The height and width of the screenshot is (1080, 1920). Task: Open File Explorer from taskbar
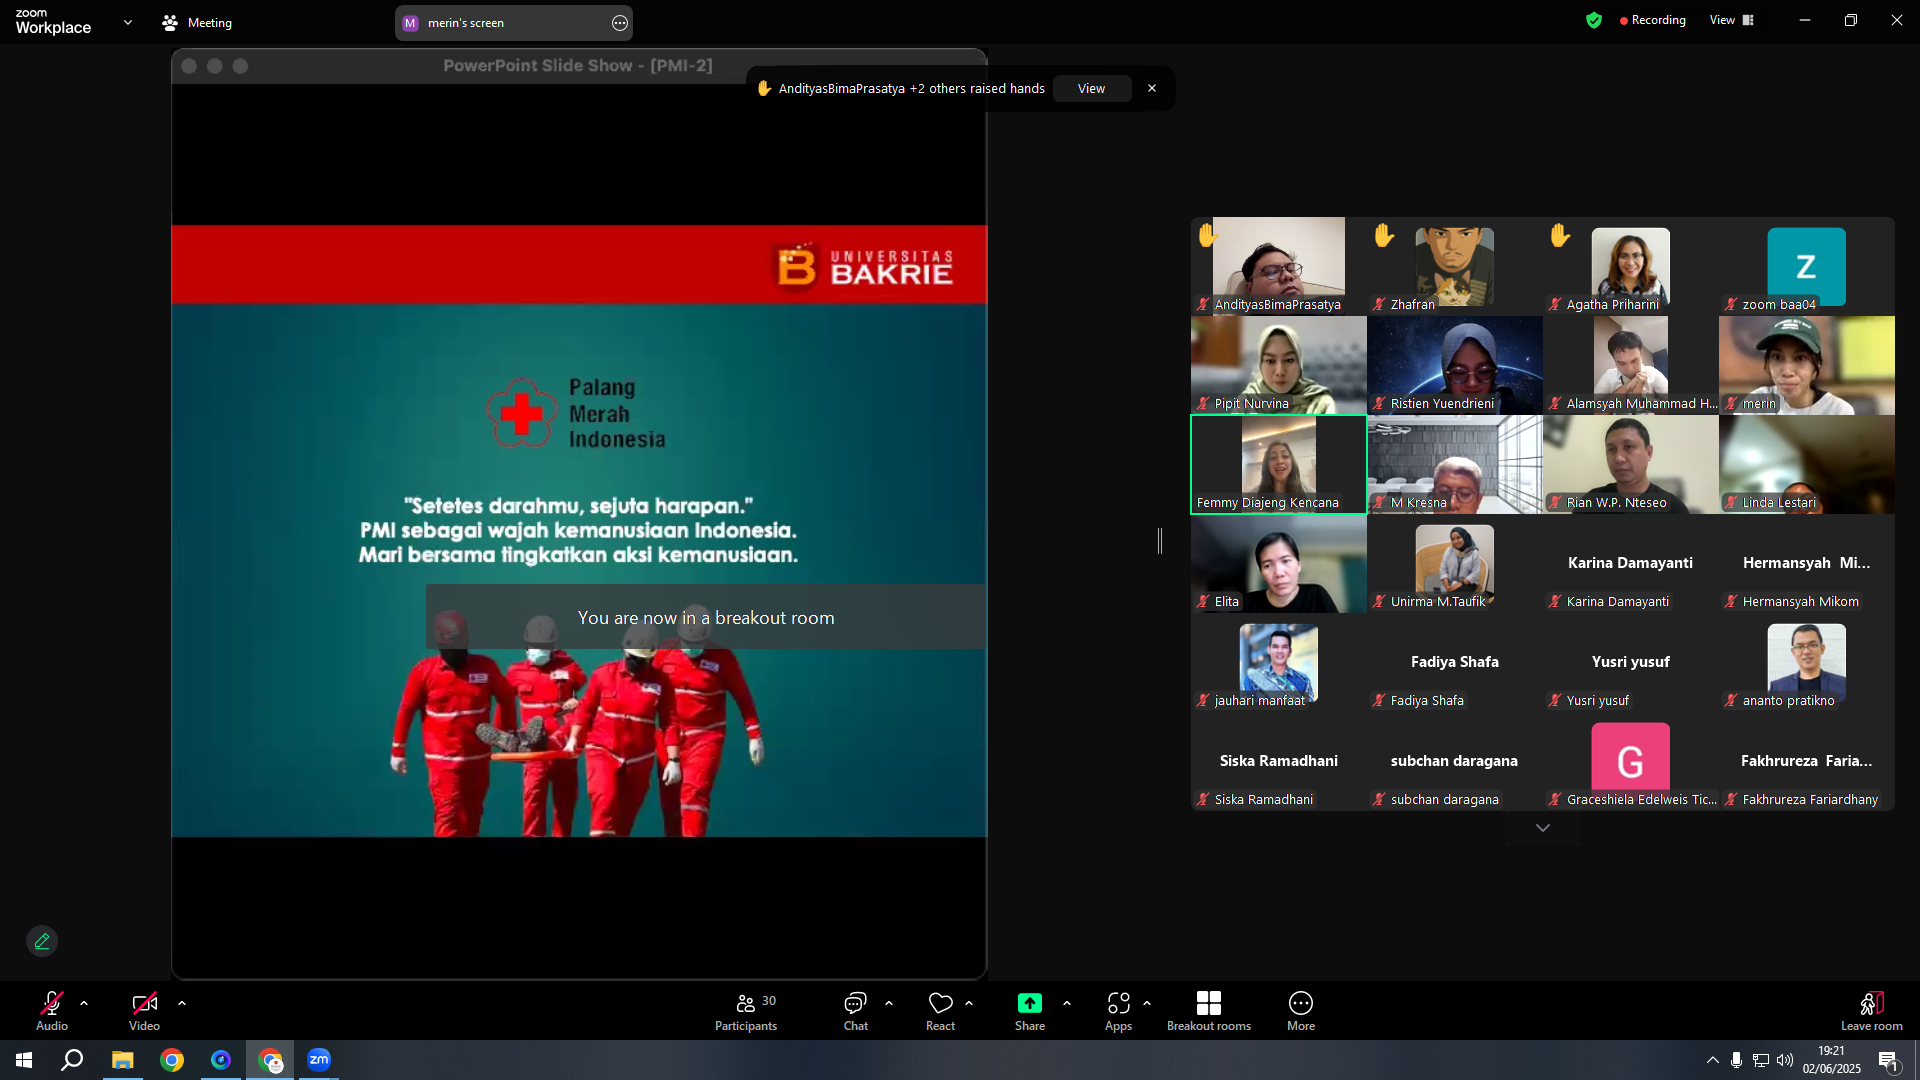pyautogui.click(x=122, y=1060)
